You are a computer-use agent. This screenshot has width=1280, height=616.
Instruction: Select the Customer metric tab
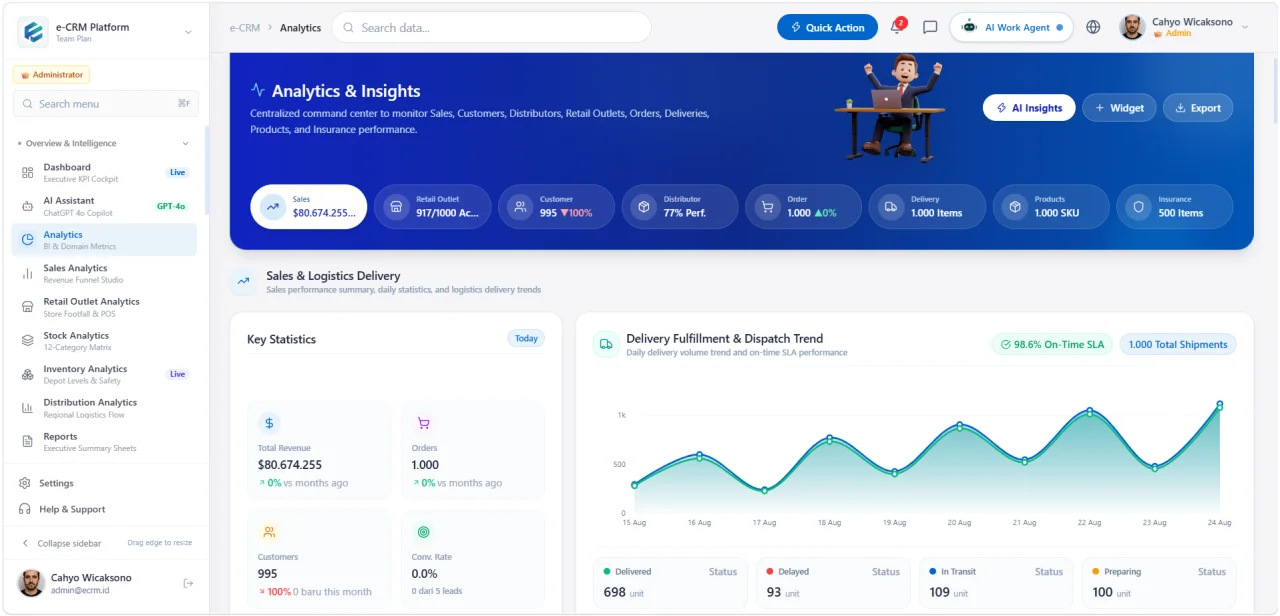[556, 207]
